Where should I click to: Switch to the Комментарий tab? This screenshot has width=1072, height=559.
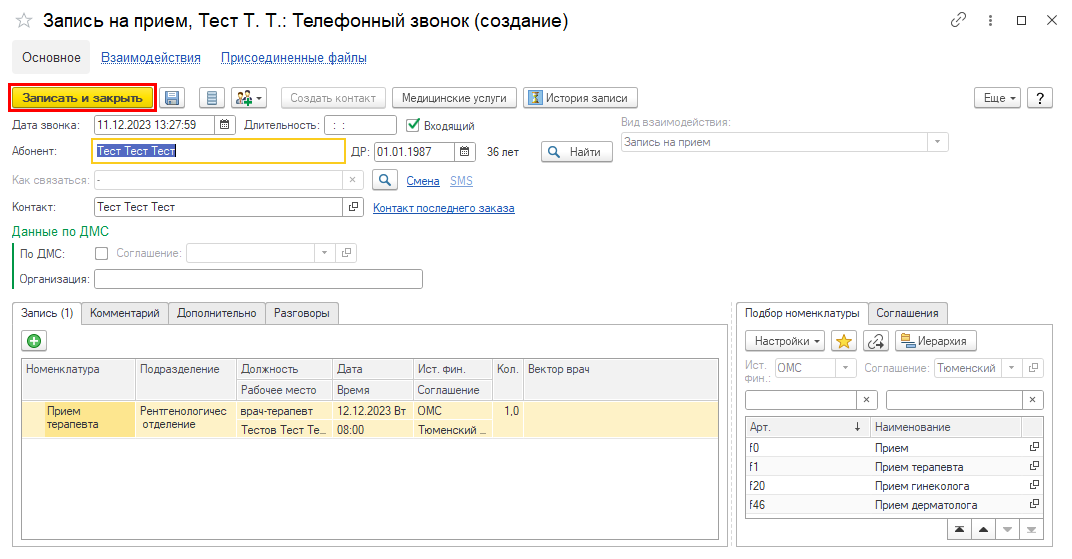point(125,313)
